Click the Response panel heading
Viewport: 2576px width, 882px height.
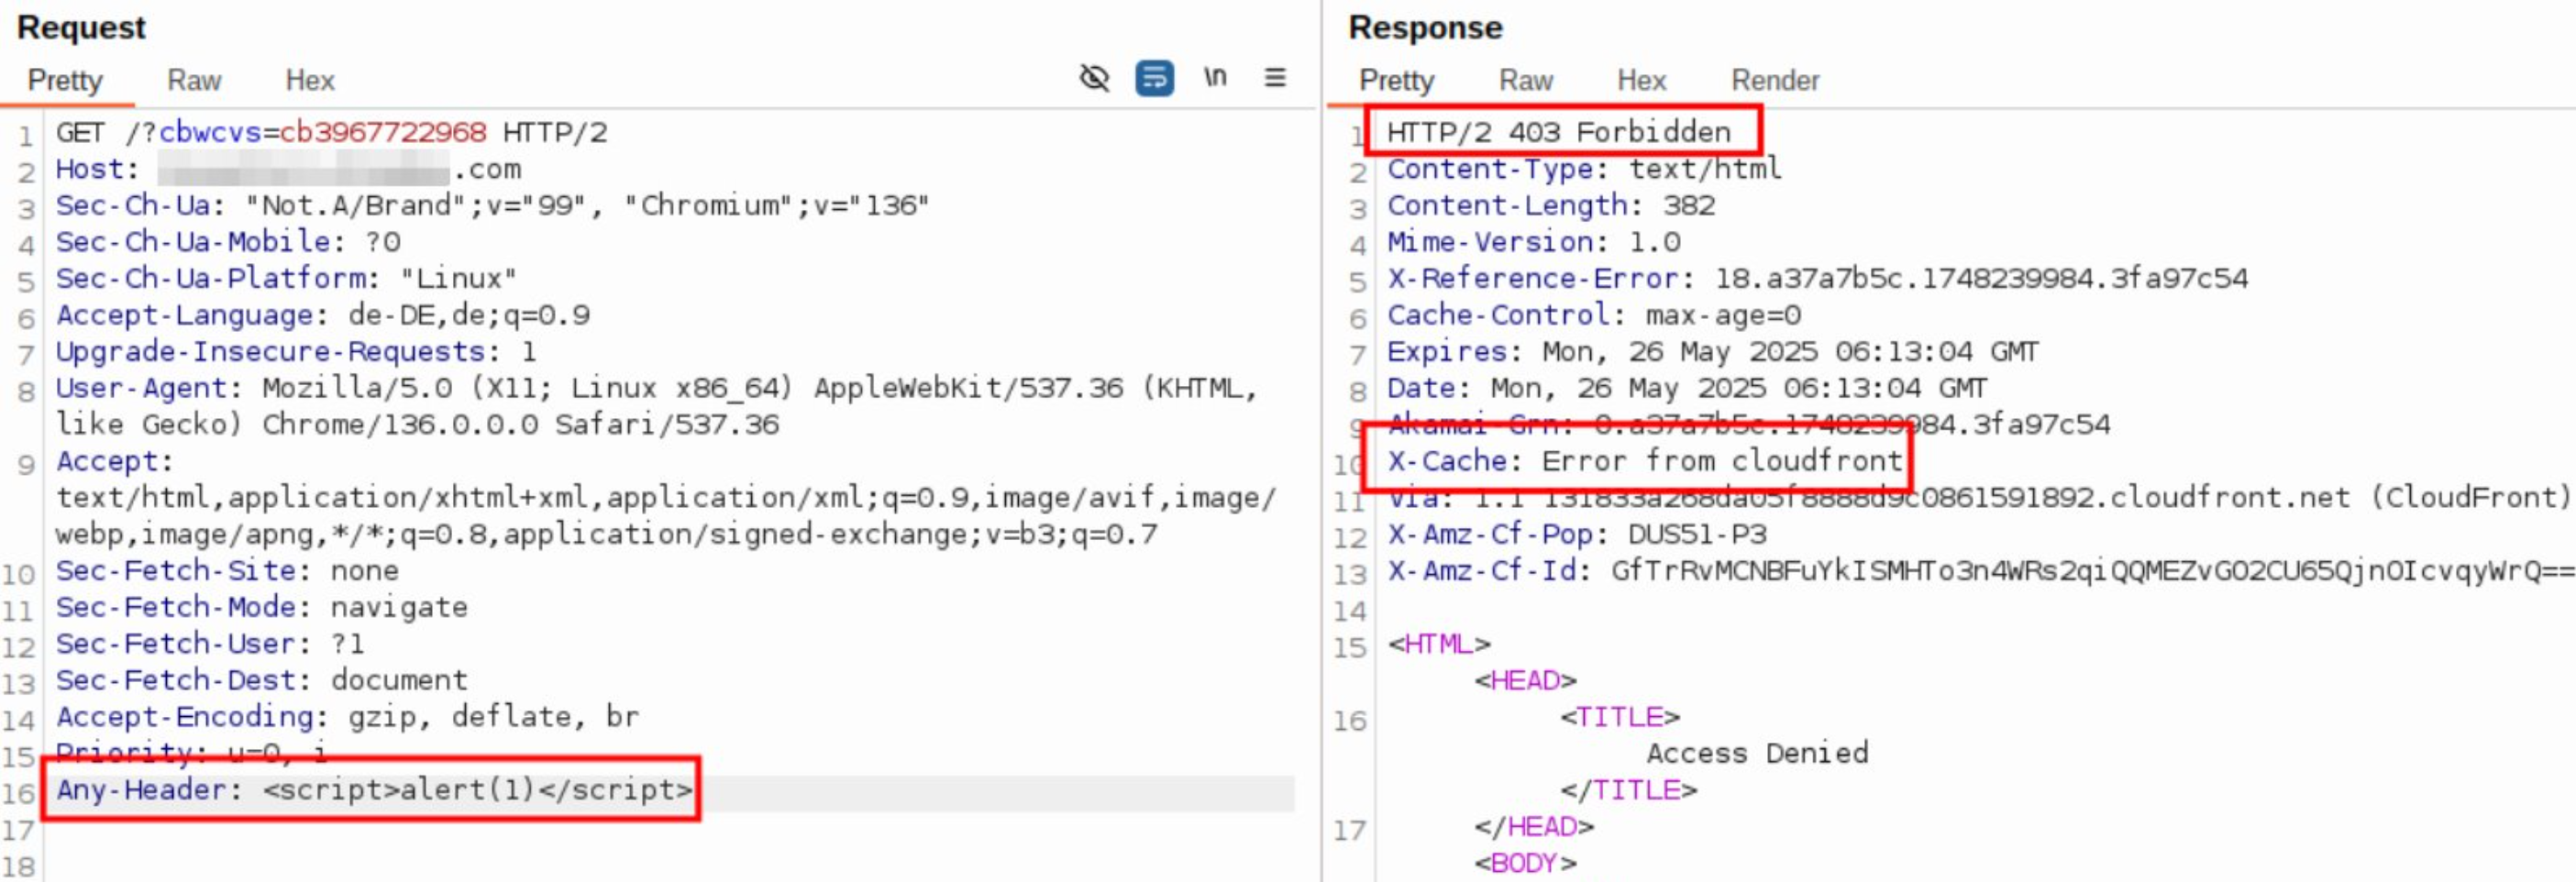(x=1425, y=27)
